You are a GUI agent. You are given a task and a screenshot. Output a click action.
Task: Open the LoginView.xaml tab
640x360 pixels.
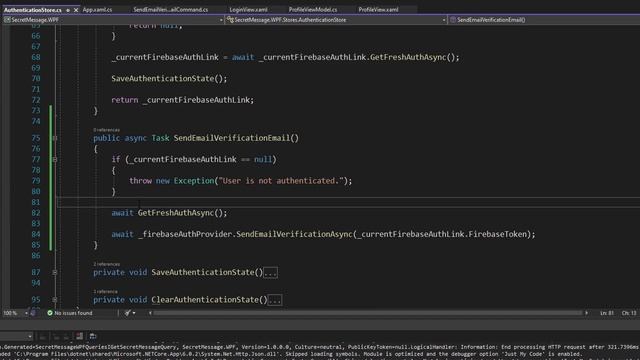coord(248,9)
